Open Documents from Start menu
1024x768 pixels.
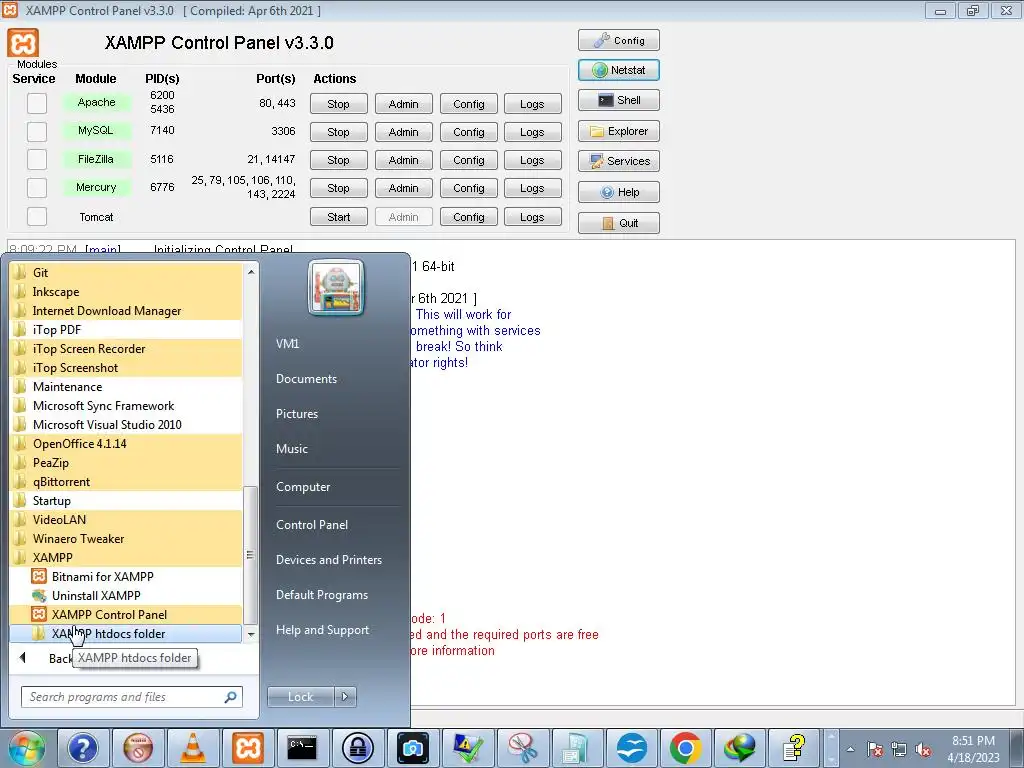(x=306, y=379)
